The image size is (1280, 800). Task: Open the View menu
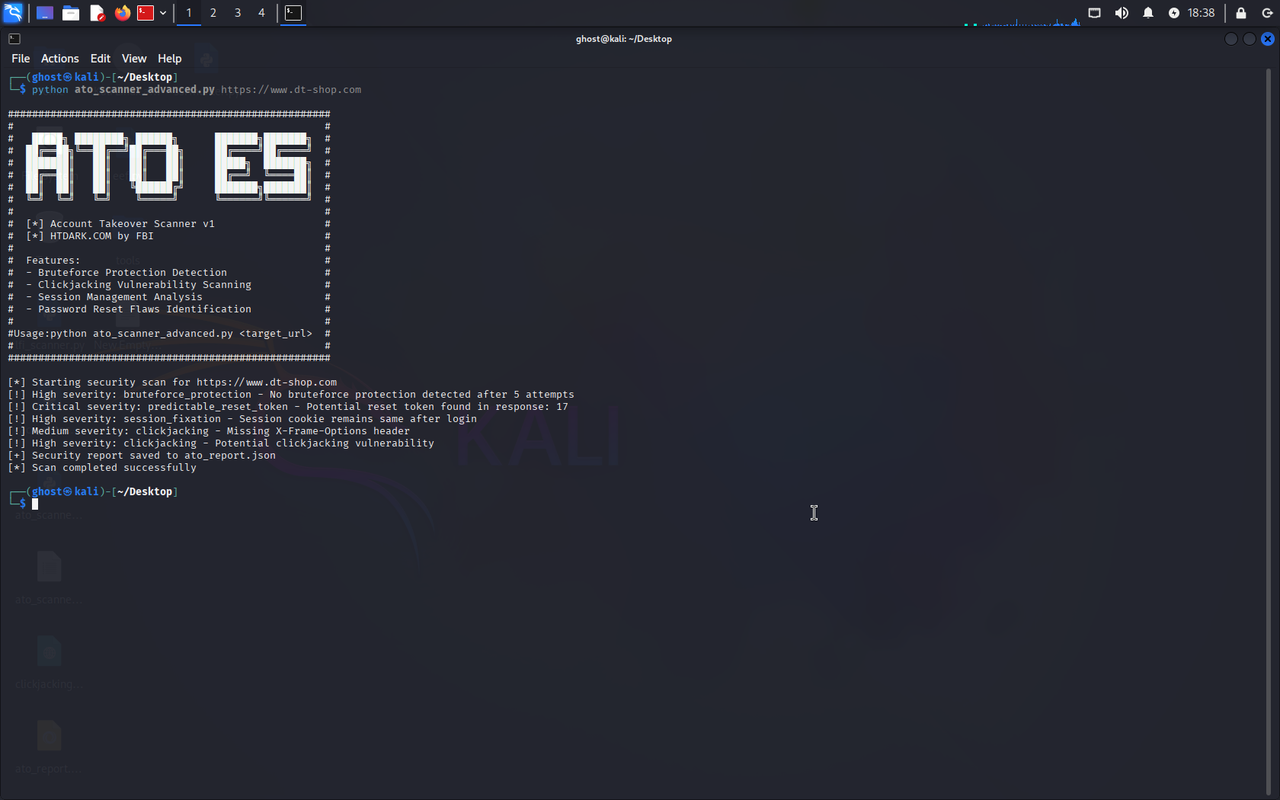(134, 59)
